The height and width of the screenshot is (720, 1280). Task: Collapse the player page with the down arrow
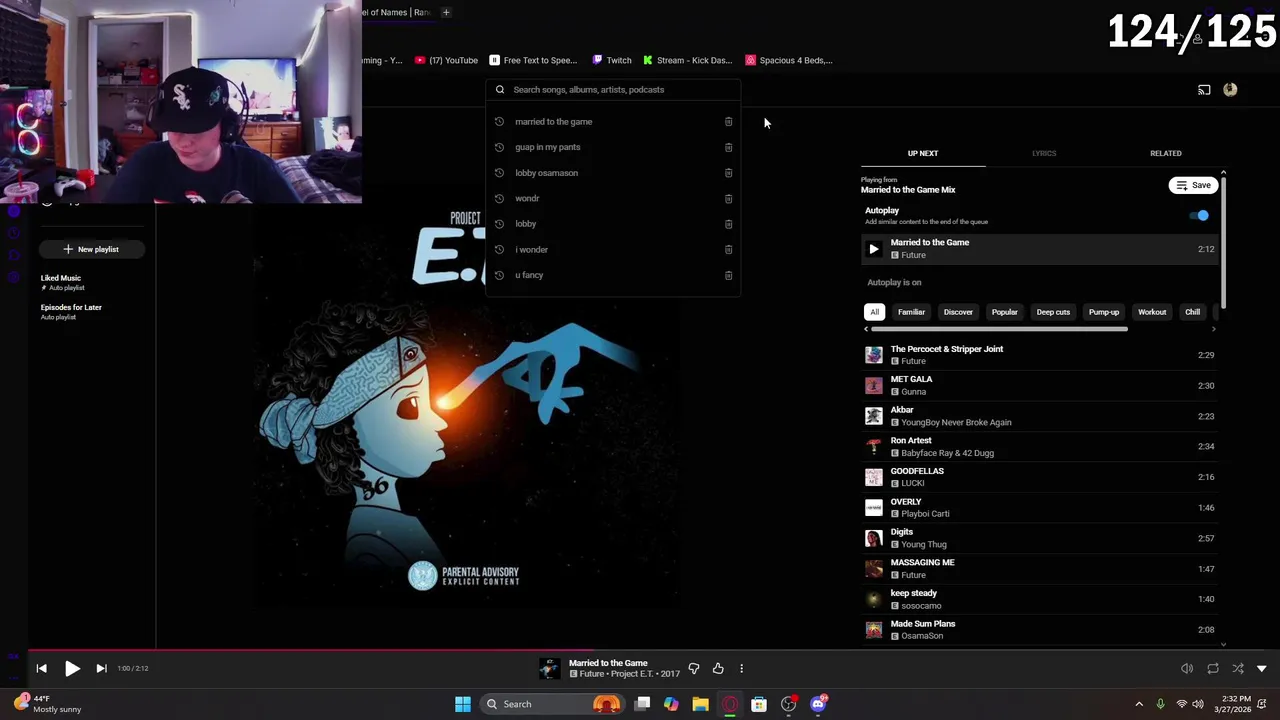(x=1262, y=668)
